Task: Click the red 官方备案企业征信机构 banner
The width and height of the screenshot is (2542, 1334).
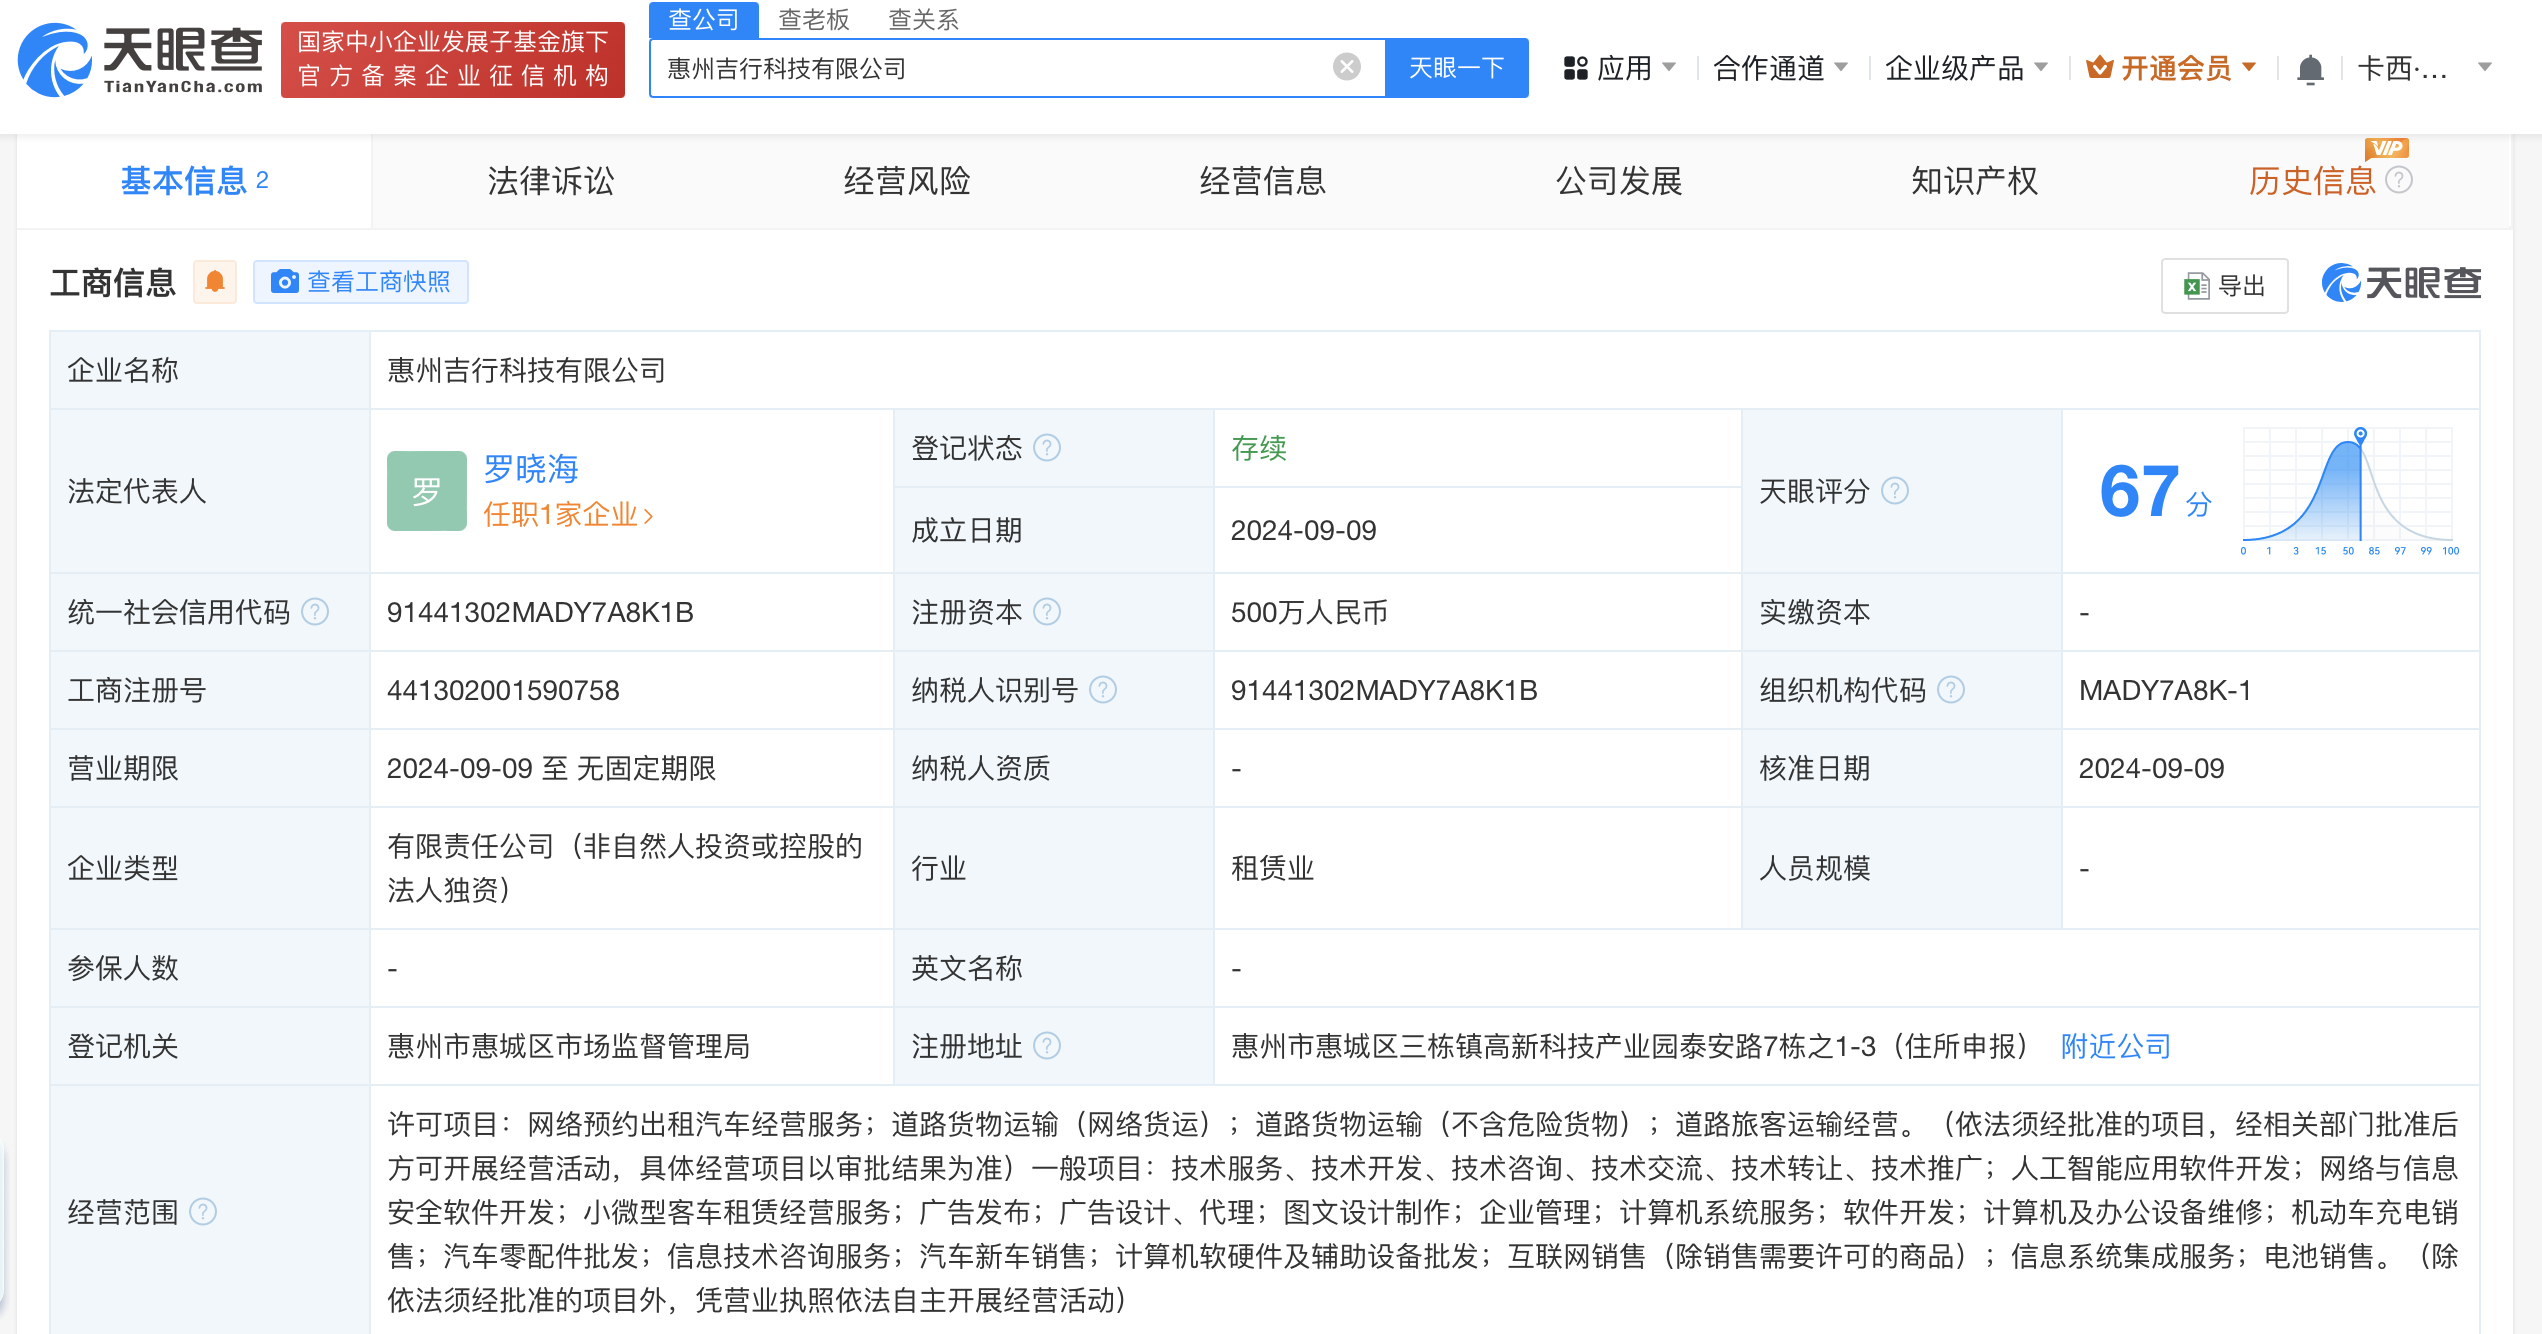Action: (x=453, y=60)
